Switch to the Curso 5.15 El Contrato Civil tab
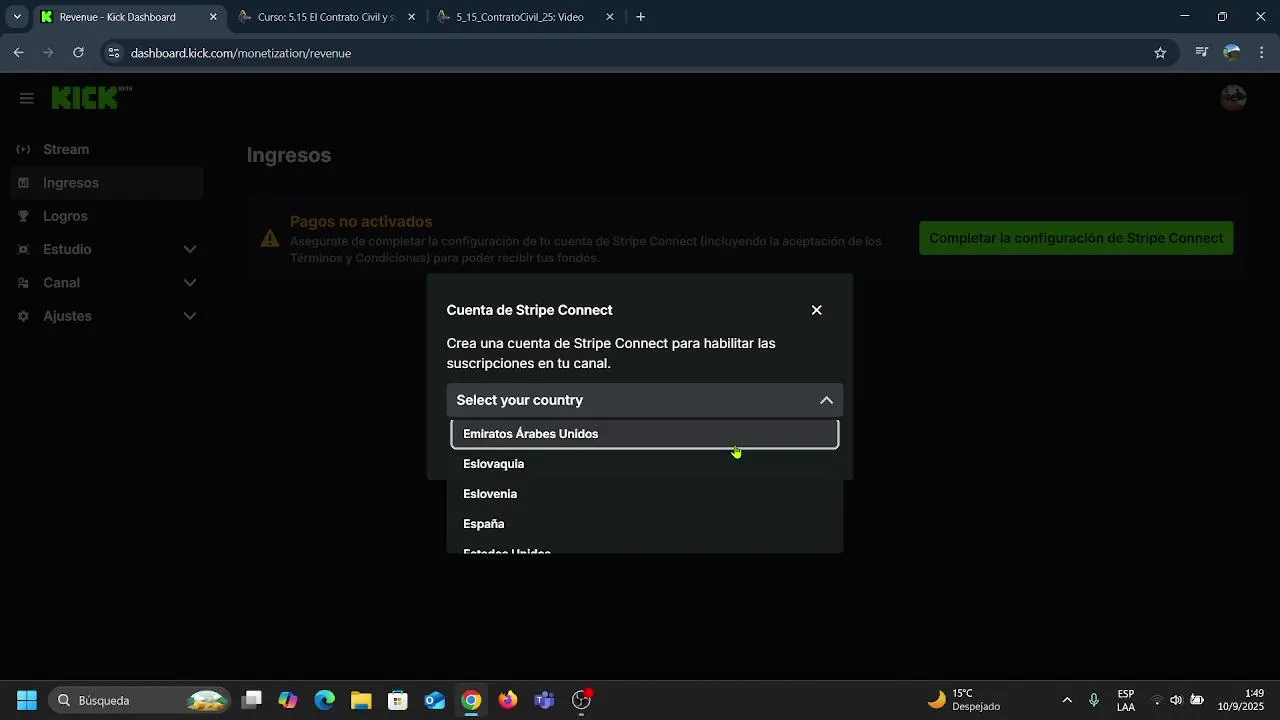This screenshot has height=720, width=1280. [327, 17]
